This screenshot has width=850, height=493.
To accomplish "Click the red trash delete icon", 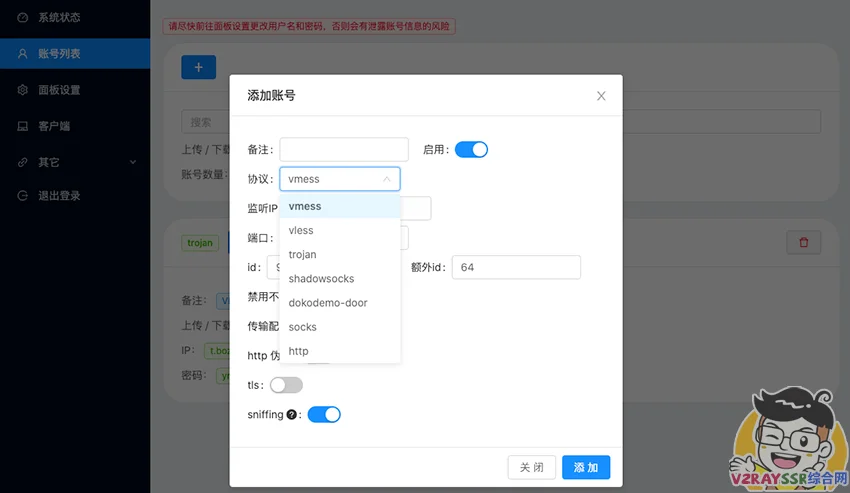I will (804, 242).
